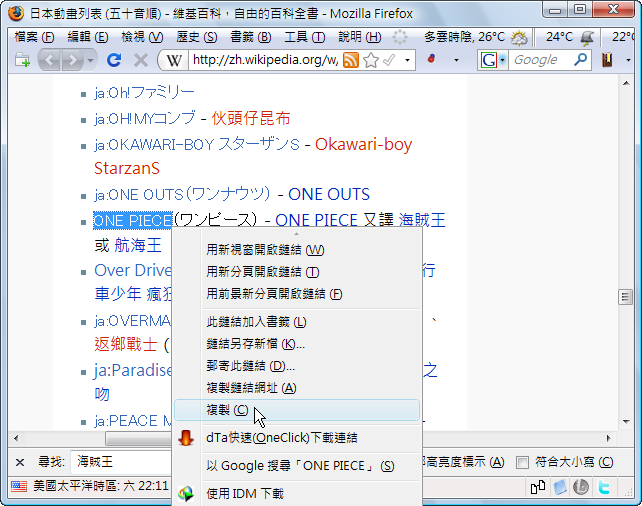This screenshot has height=506, width=642.
Task: Click the 24°C storm weather icon
Action: tap(587, 38)
